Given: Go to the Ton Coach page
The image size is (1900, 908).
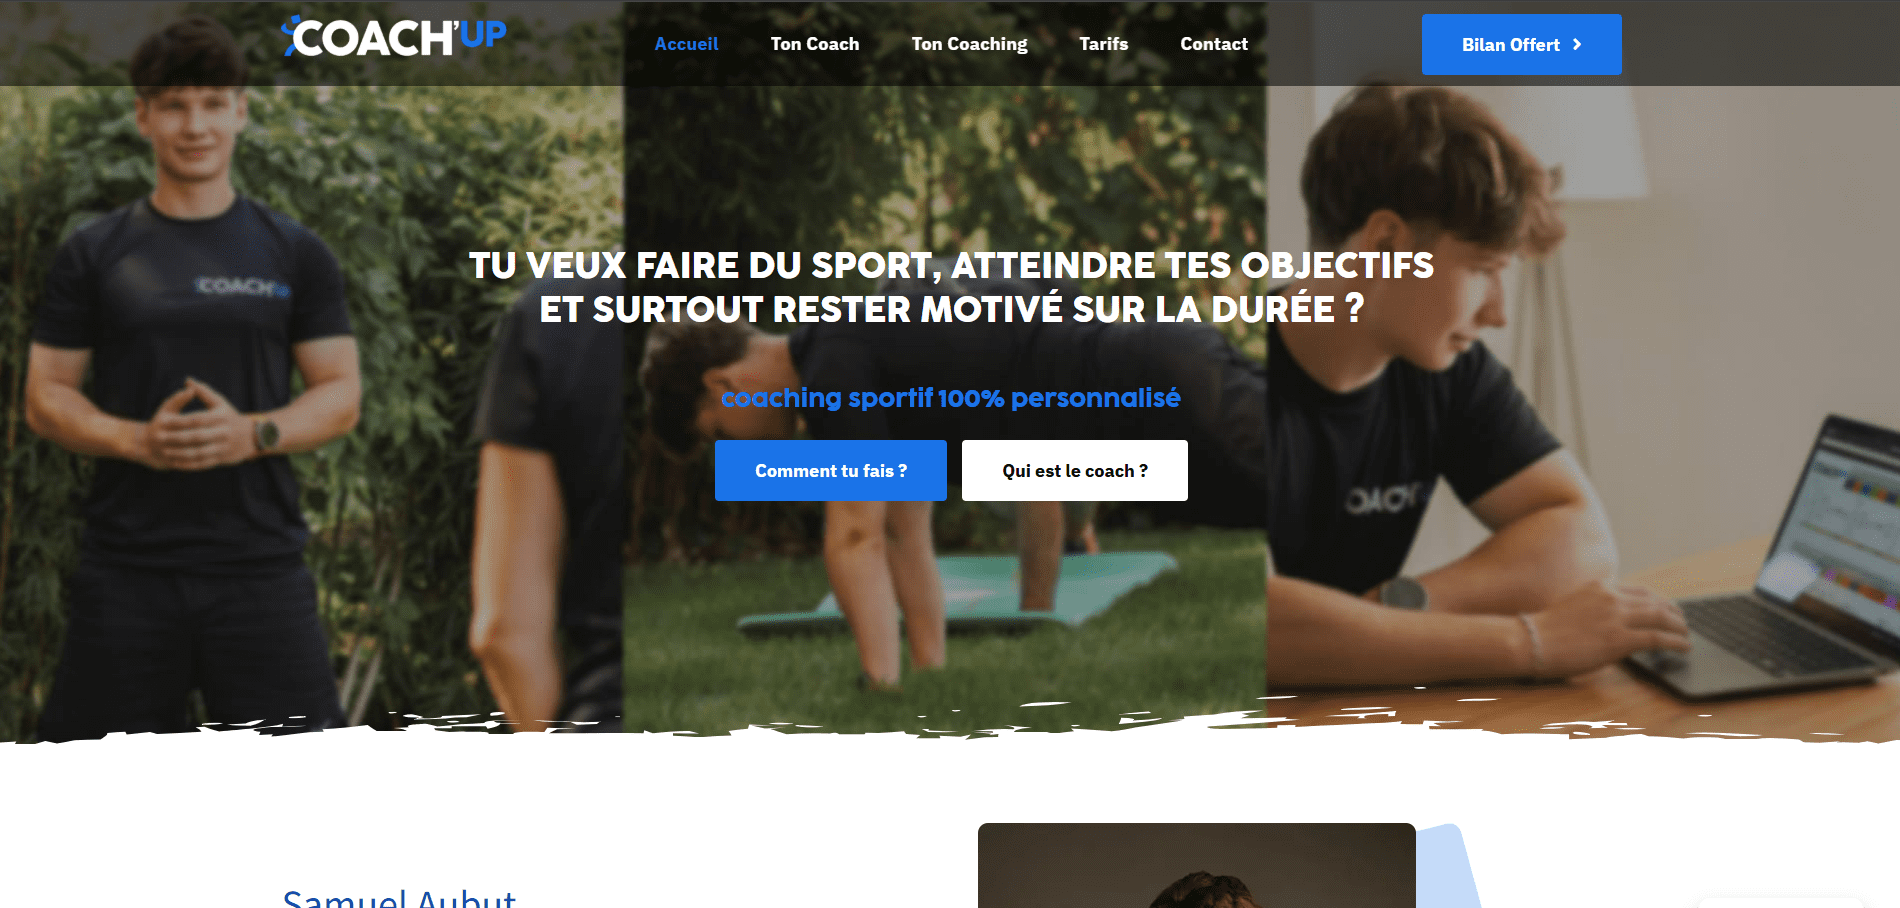Looking at the screenshot, I should tap(814, 44).
